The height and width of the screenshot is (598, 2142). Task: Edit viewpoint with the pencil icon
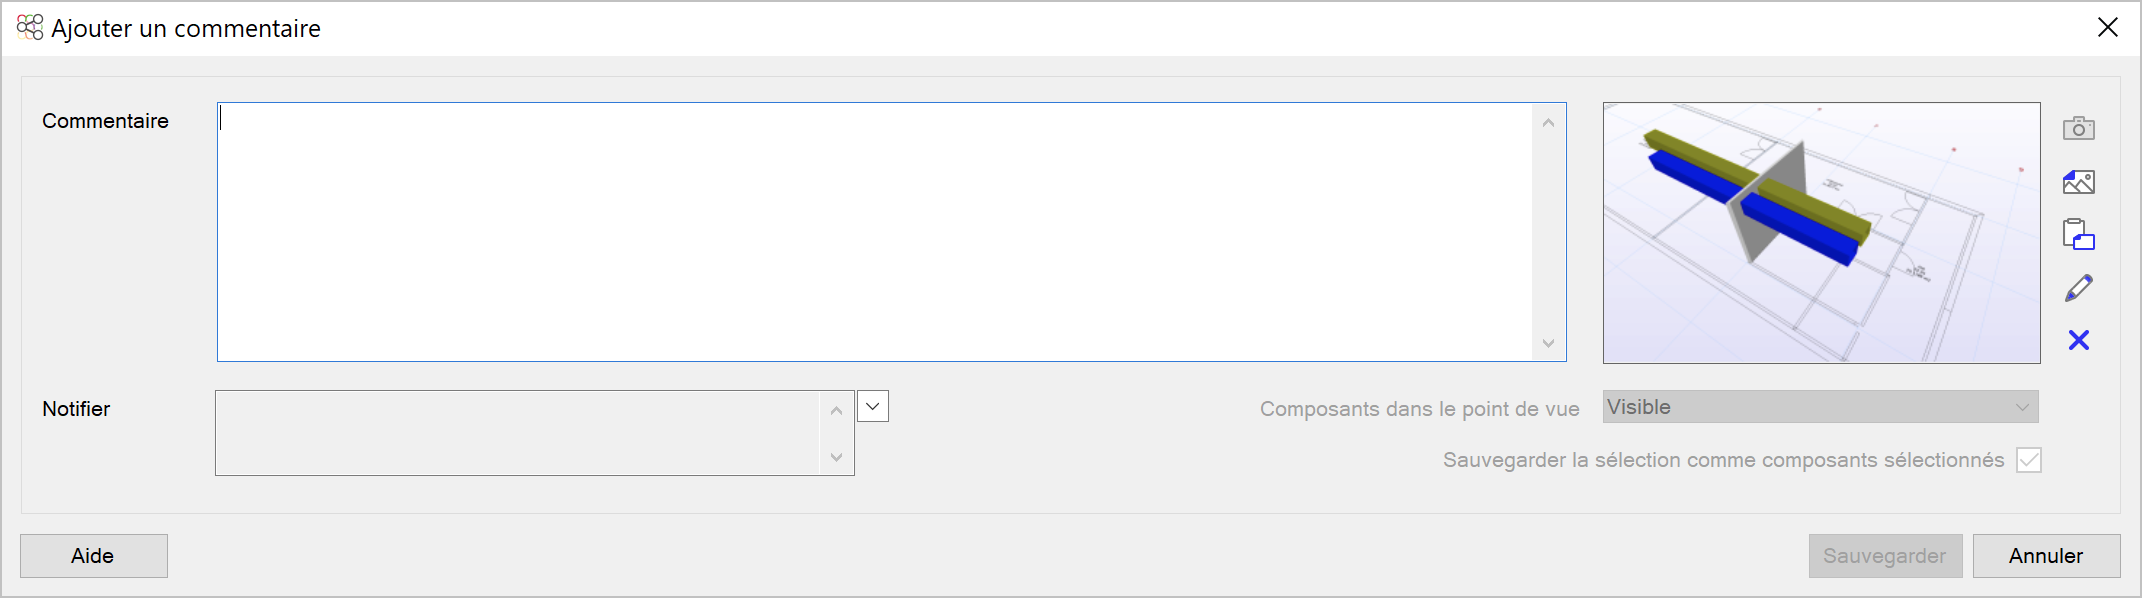[x=2078, y=288]
